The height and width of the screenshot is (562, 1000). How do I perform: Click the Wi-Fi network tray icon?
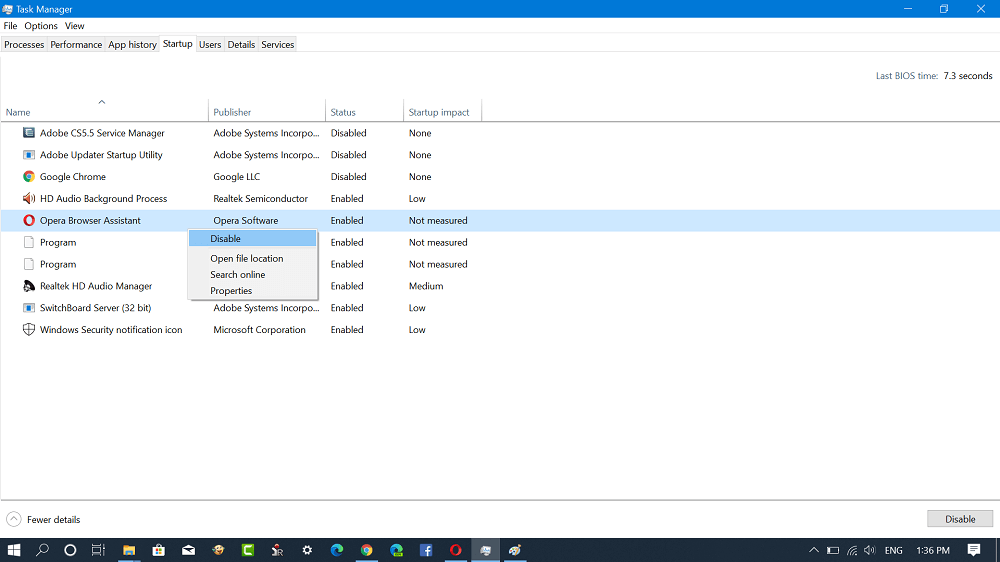[x=852, y=550]
